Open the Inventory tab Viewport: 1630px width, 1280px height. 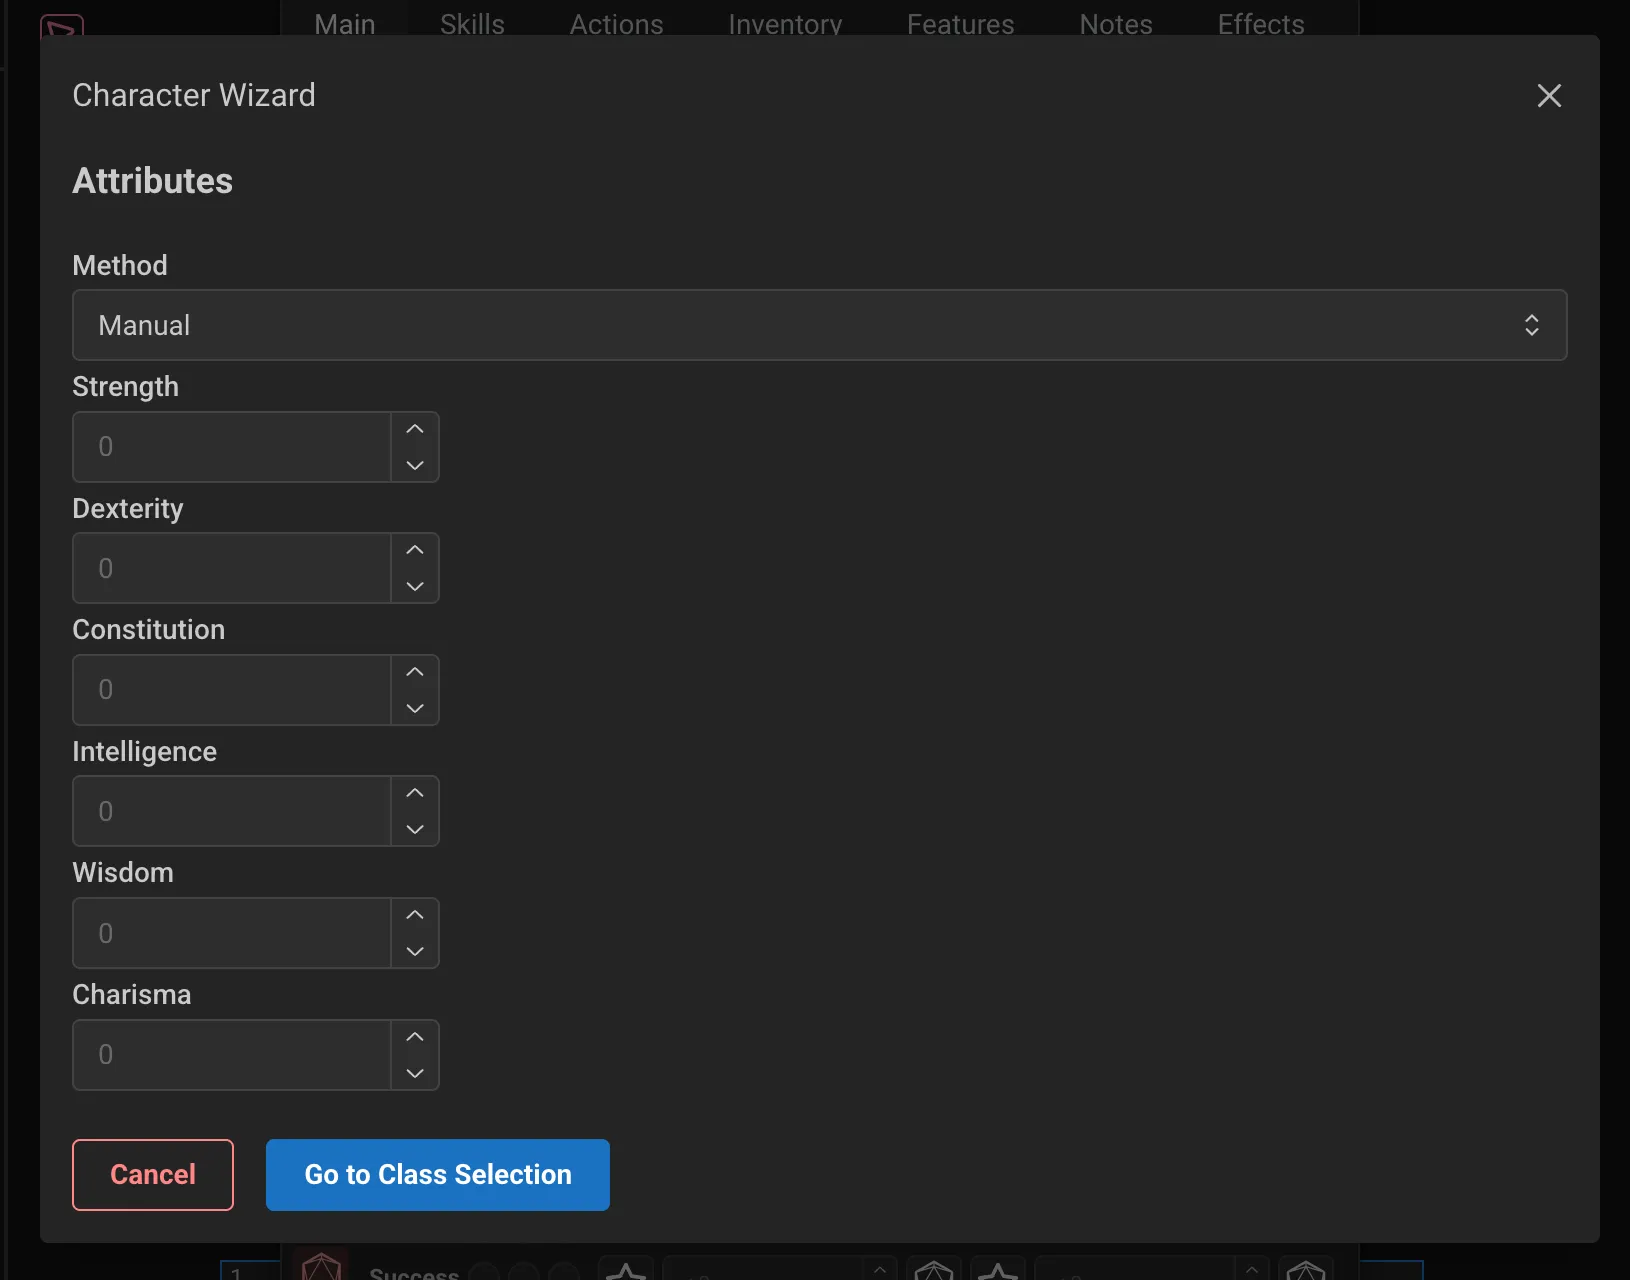(785, 24)
